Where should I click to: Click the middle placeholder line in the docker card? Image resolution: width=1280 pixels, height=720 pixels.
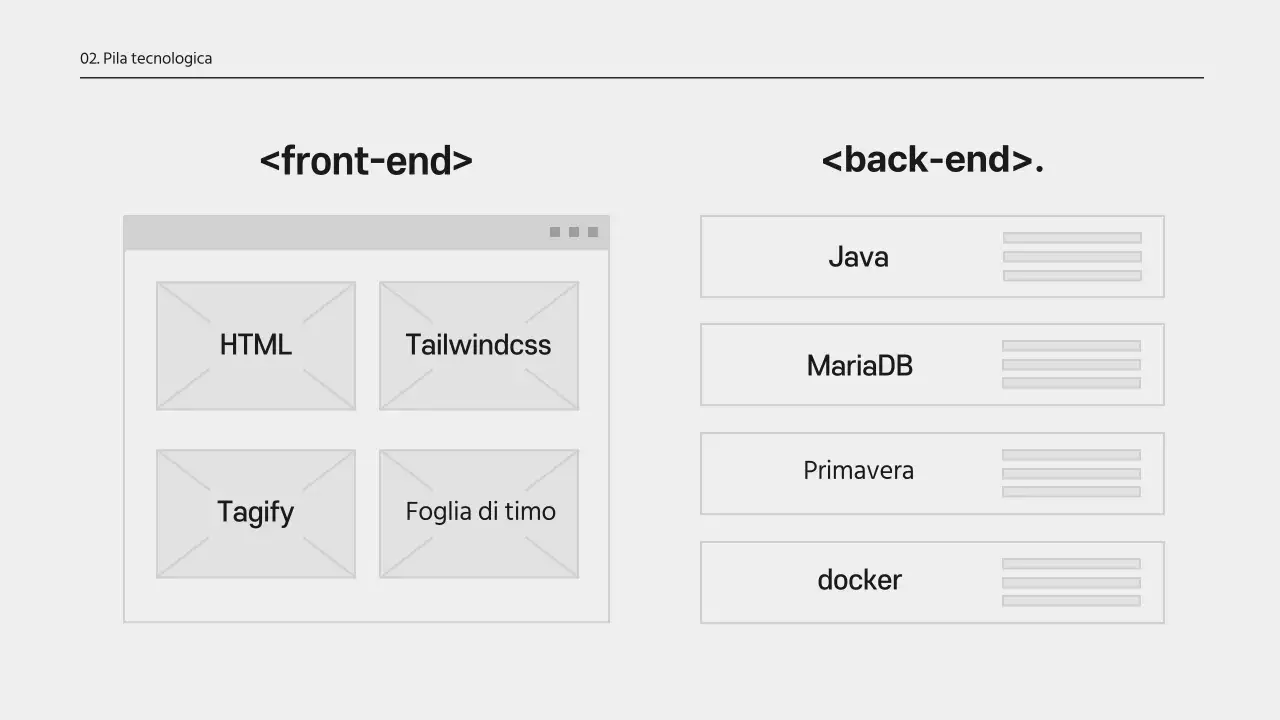(x=1071, y=582)
